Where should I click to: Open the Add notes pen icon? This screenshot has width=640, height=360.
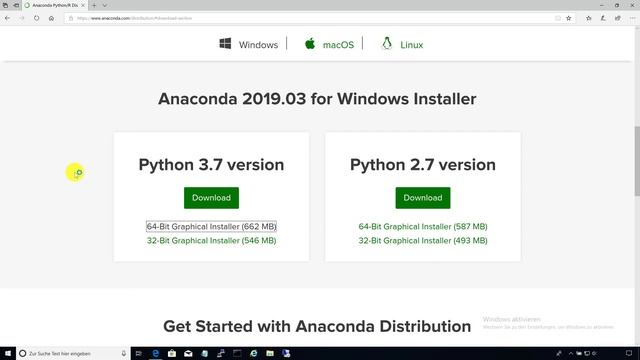[603, 18]
